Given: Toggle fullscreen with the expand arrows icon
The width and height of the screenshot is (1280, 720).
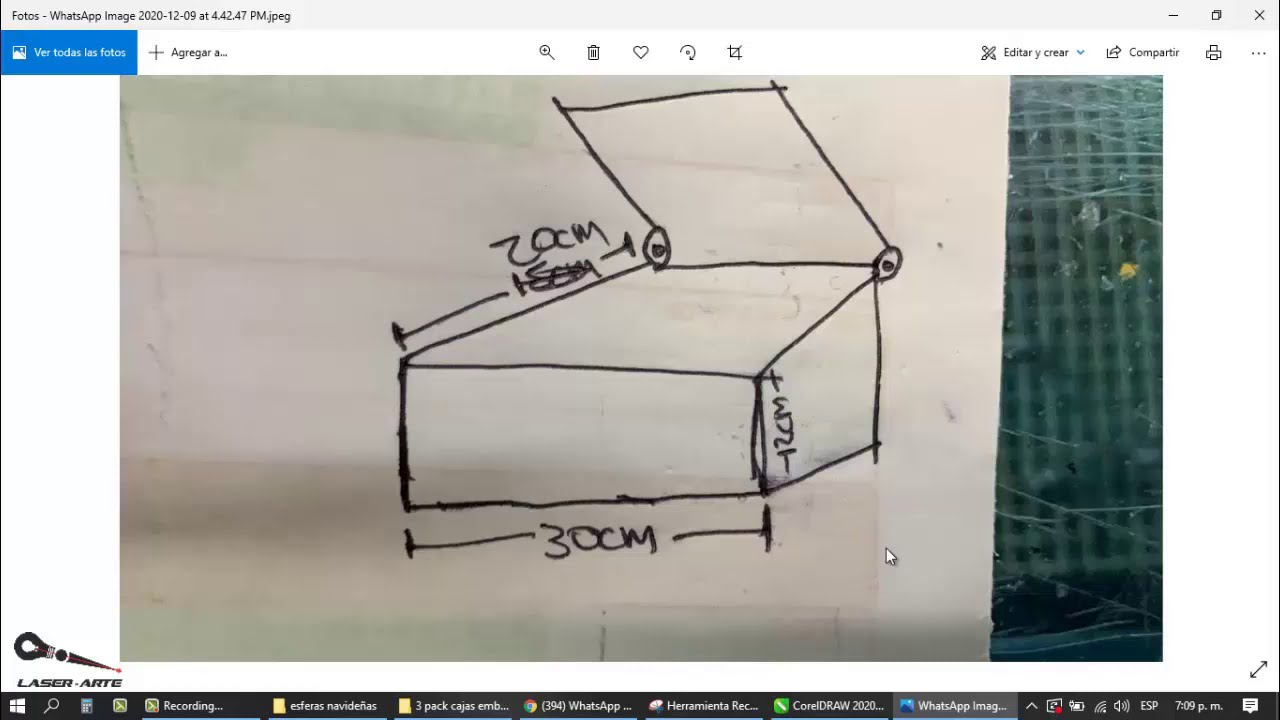Looking at the screenshot, I should point(1258,670).
